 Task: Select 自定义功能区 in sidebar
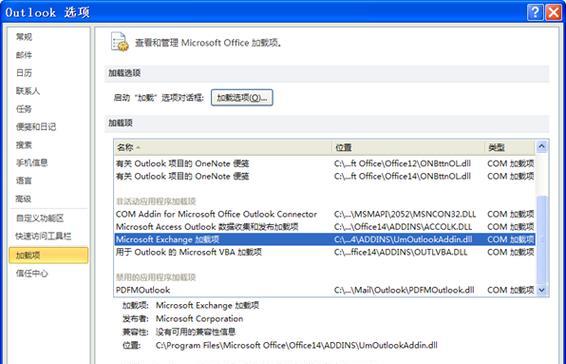coord(40,218)
